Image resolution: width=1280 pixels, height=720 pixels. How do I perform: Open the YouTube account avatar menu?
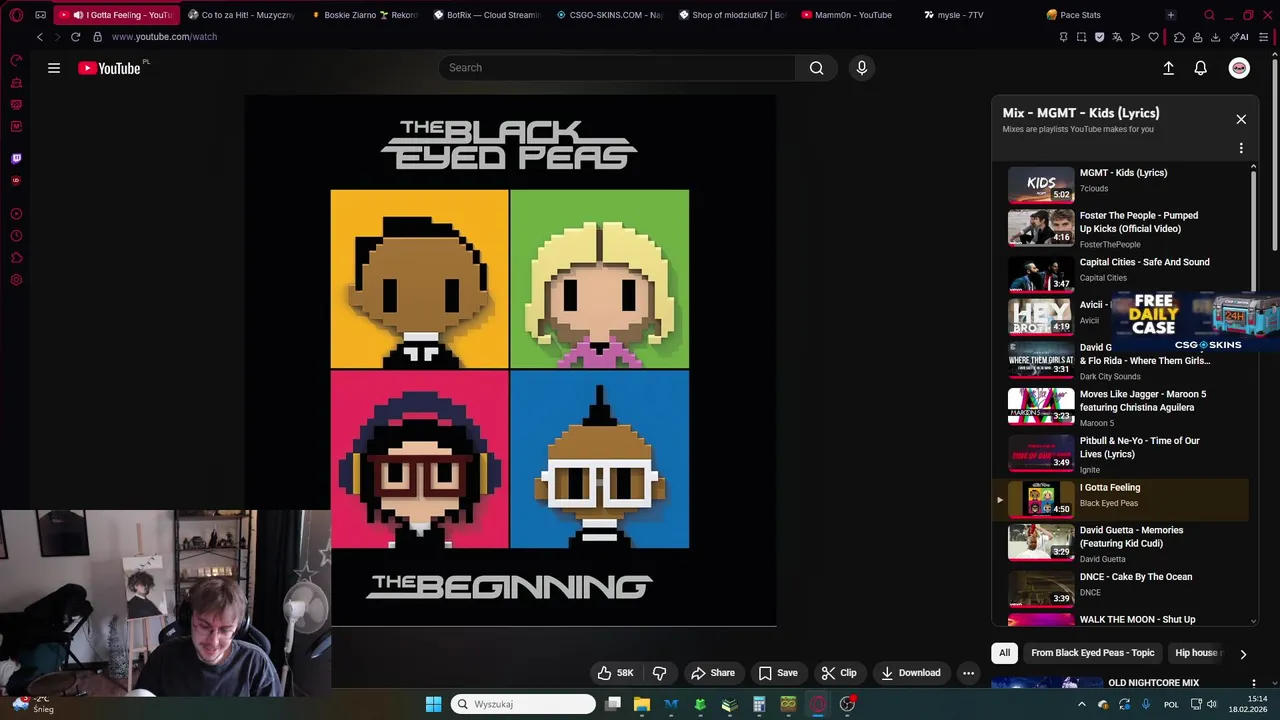[1239, 68]
